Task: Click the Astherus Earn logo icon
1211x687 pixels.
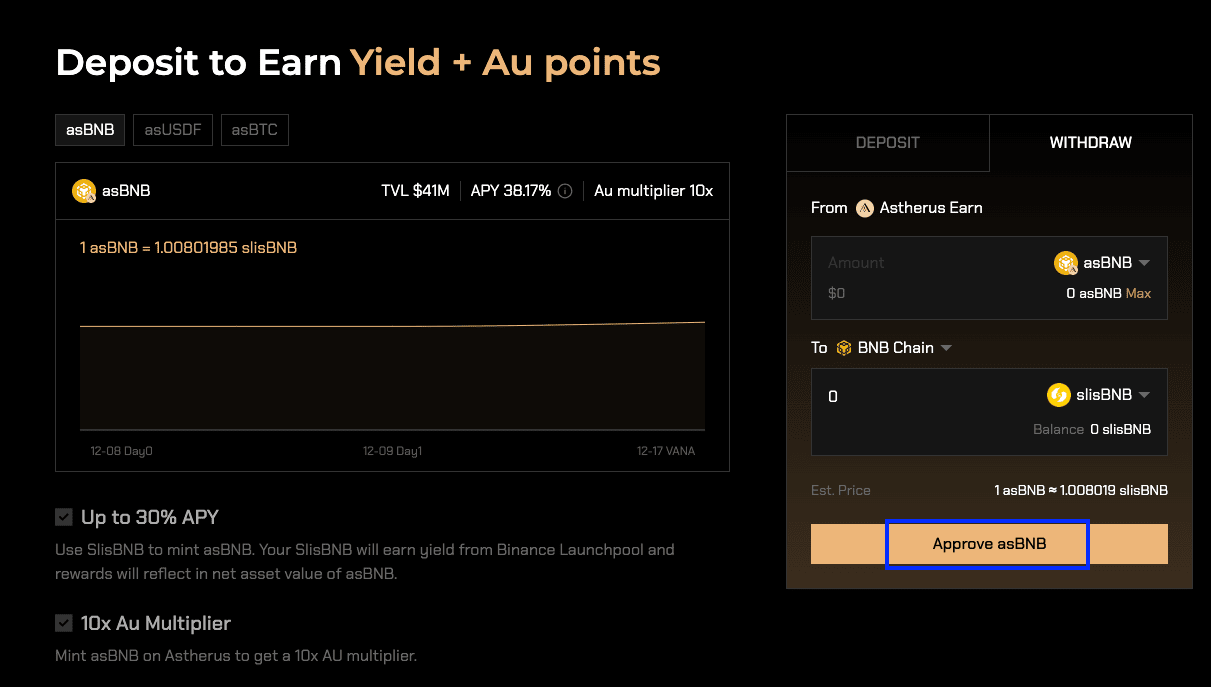Action: pyautogui.click(x=865, y=208)
